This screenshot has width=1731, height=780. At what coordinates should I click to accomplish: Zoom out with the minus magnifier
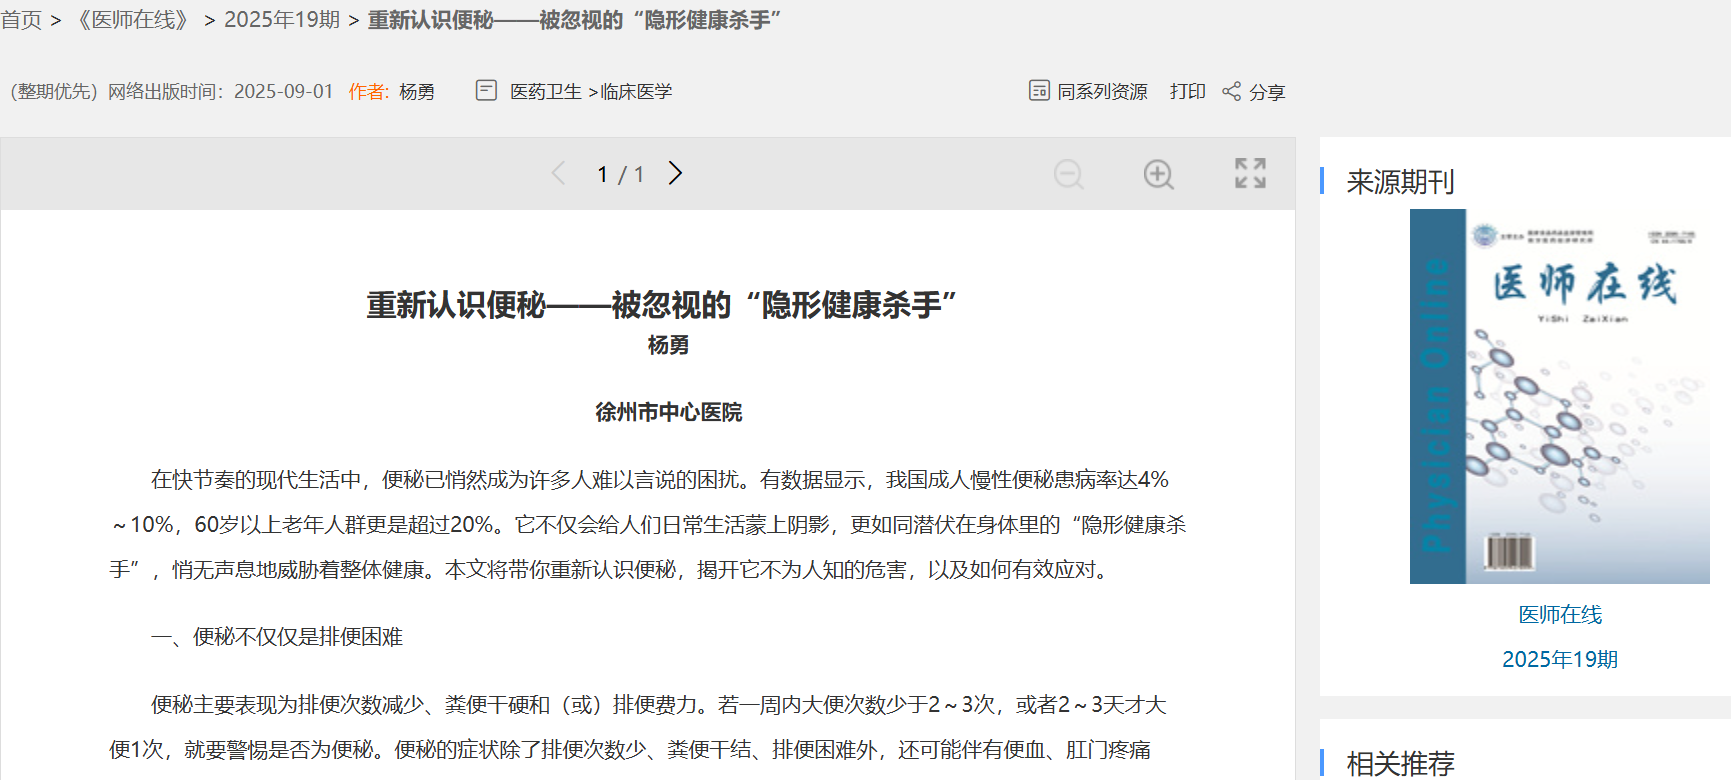[1068, 174]
